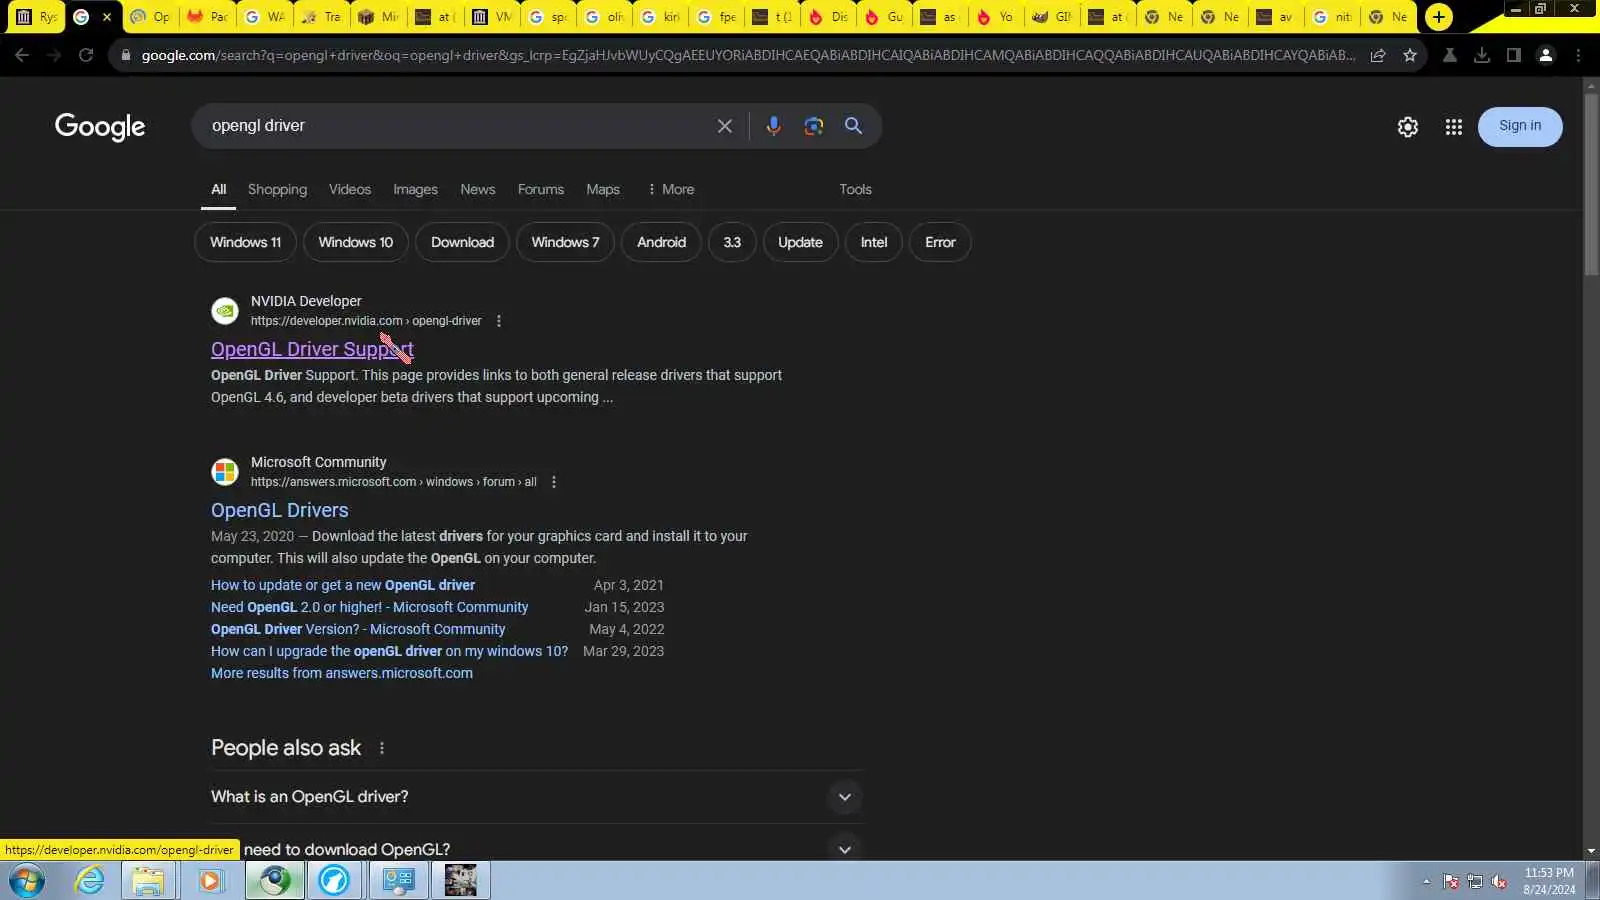Viewport: 1600px width, 900px height.
Task: Open Windows Explorer from the taskbar
Action: point(148,881)
